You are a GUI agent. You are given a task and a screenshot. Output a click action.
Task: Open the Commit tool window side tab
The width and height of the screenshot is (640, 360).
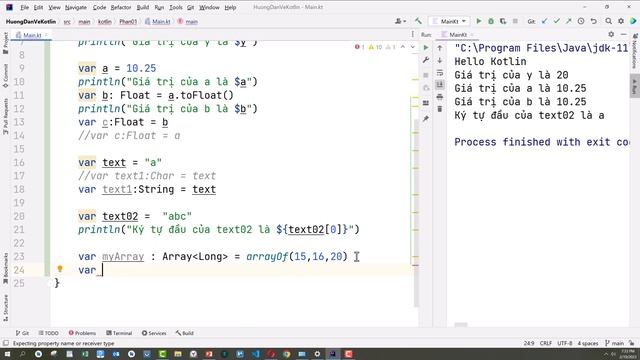[5, 76]
